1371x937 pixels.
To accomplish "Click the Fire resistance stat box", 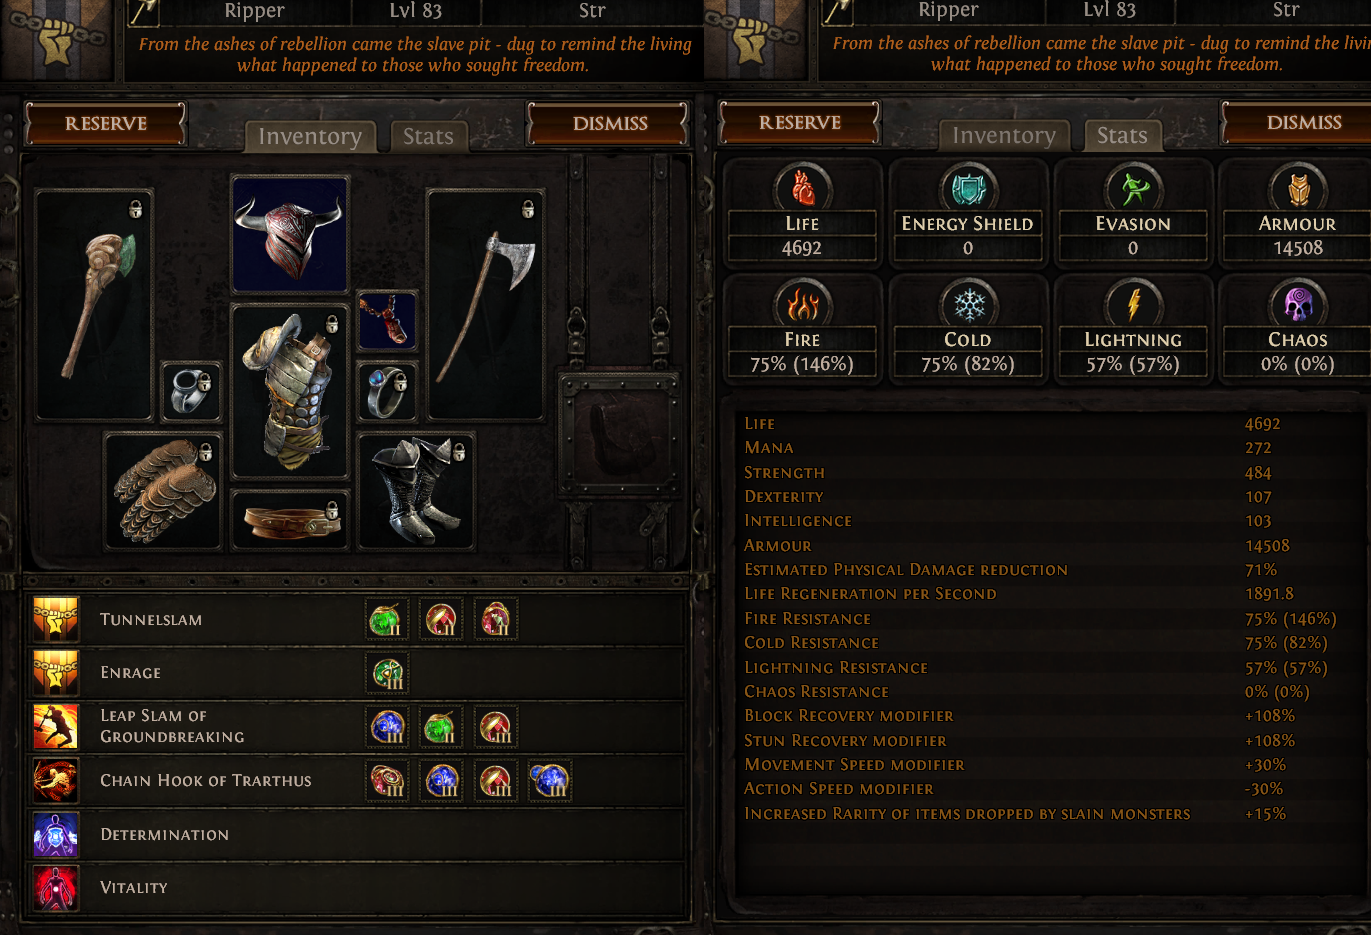I will click(x=802, y=327).
